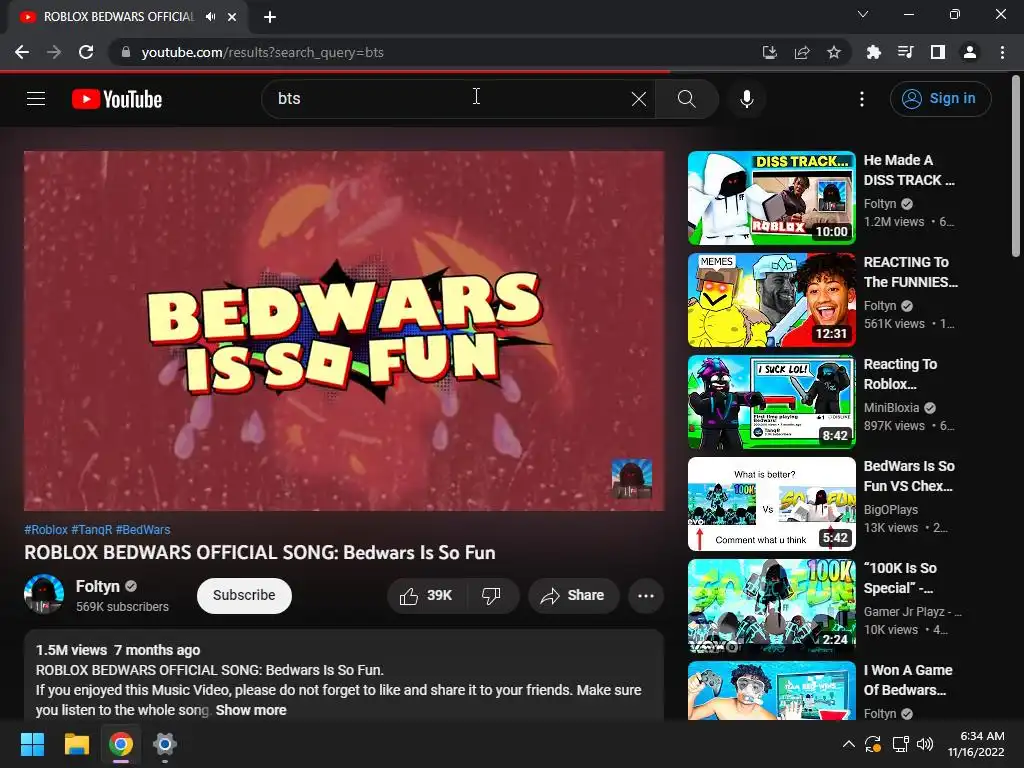The image size is (1024, 768).
Task: Install app icon in address bar
Action: 769,52
